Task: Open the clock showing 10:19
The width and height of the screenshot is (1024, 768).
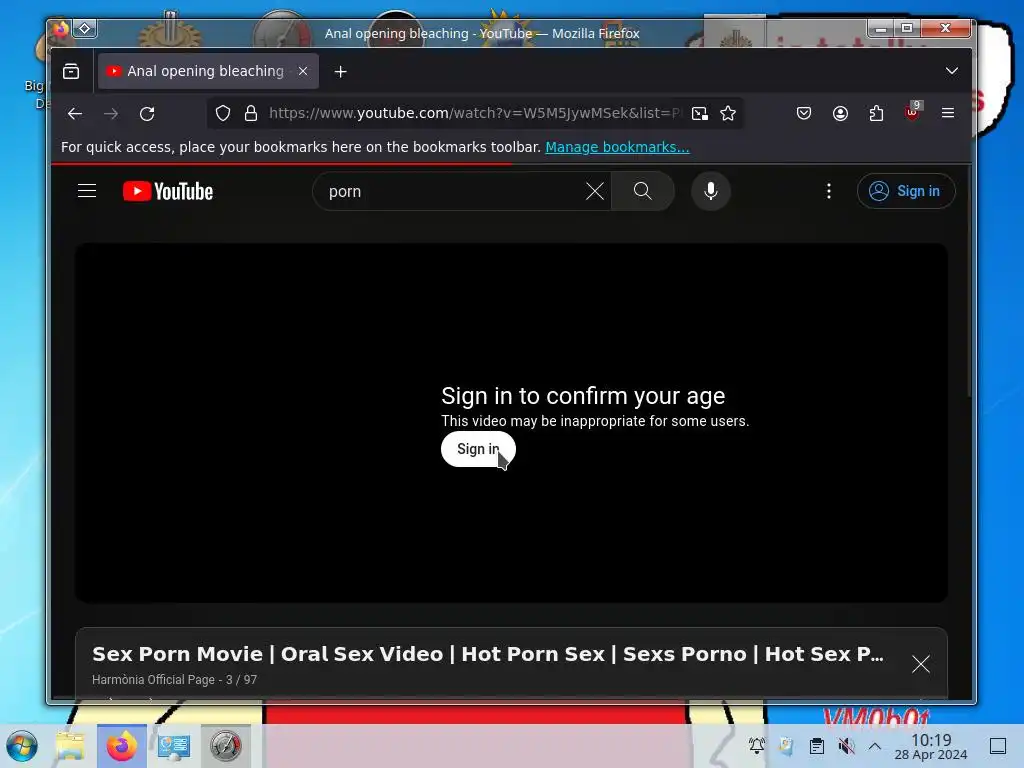Action: tap(931, 746)
